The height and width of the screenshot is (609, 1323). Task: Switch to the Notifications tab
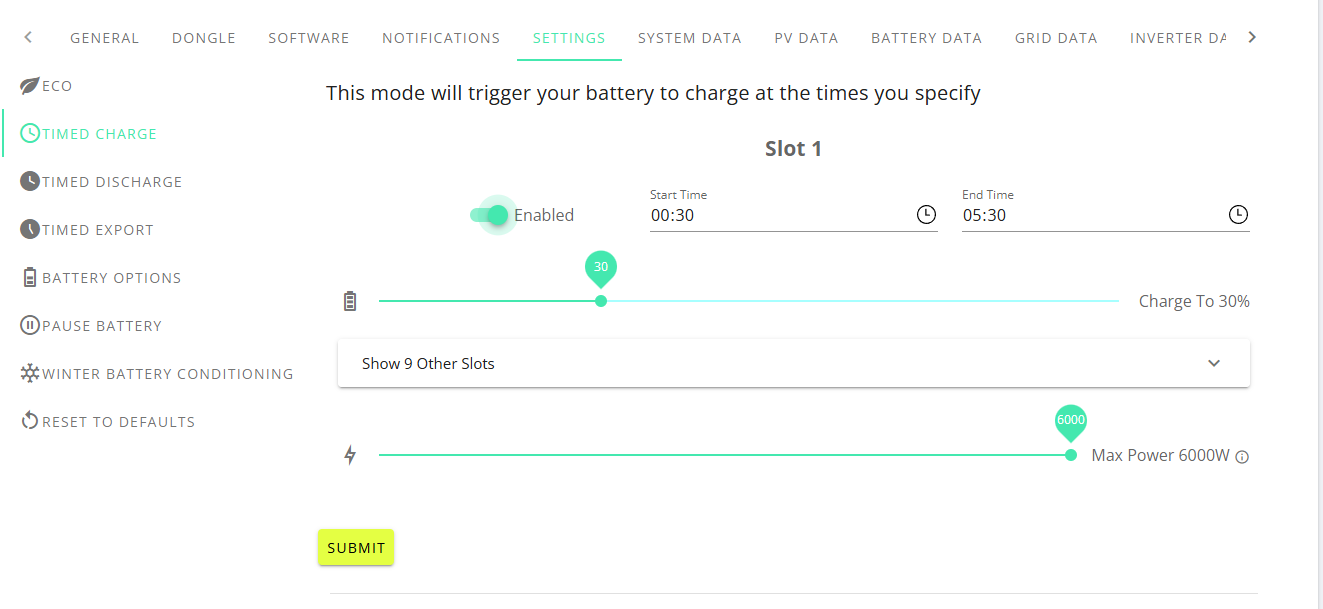pos(441,38)
